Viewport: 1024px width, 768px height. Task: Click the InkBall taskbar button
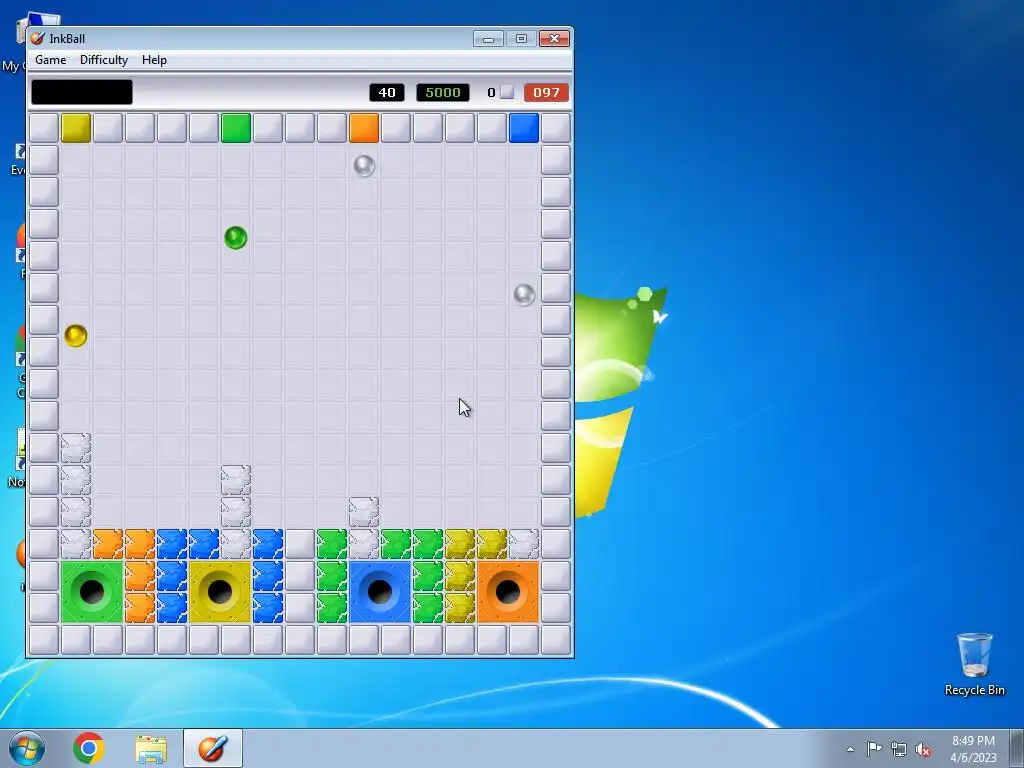(x=213, y=748)
